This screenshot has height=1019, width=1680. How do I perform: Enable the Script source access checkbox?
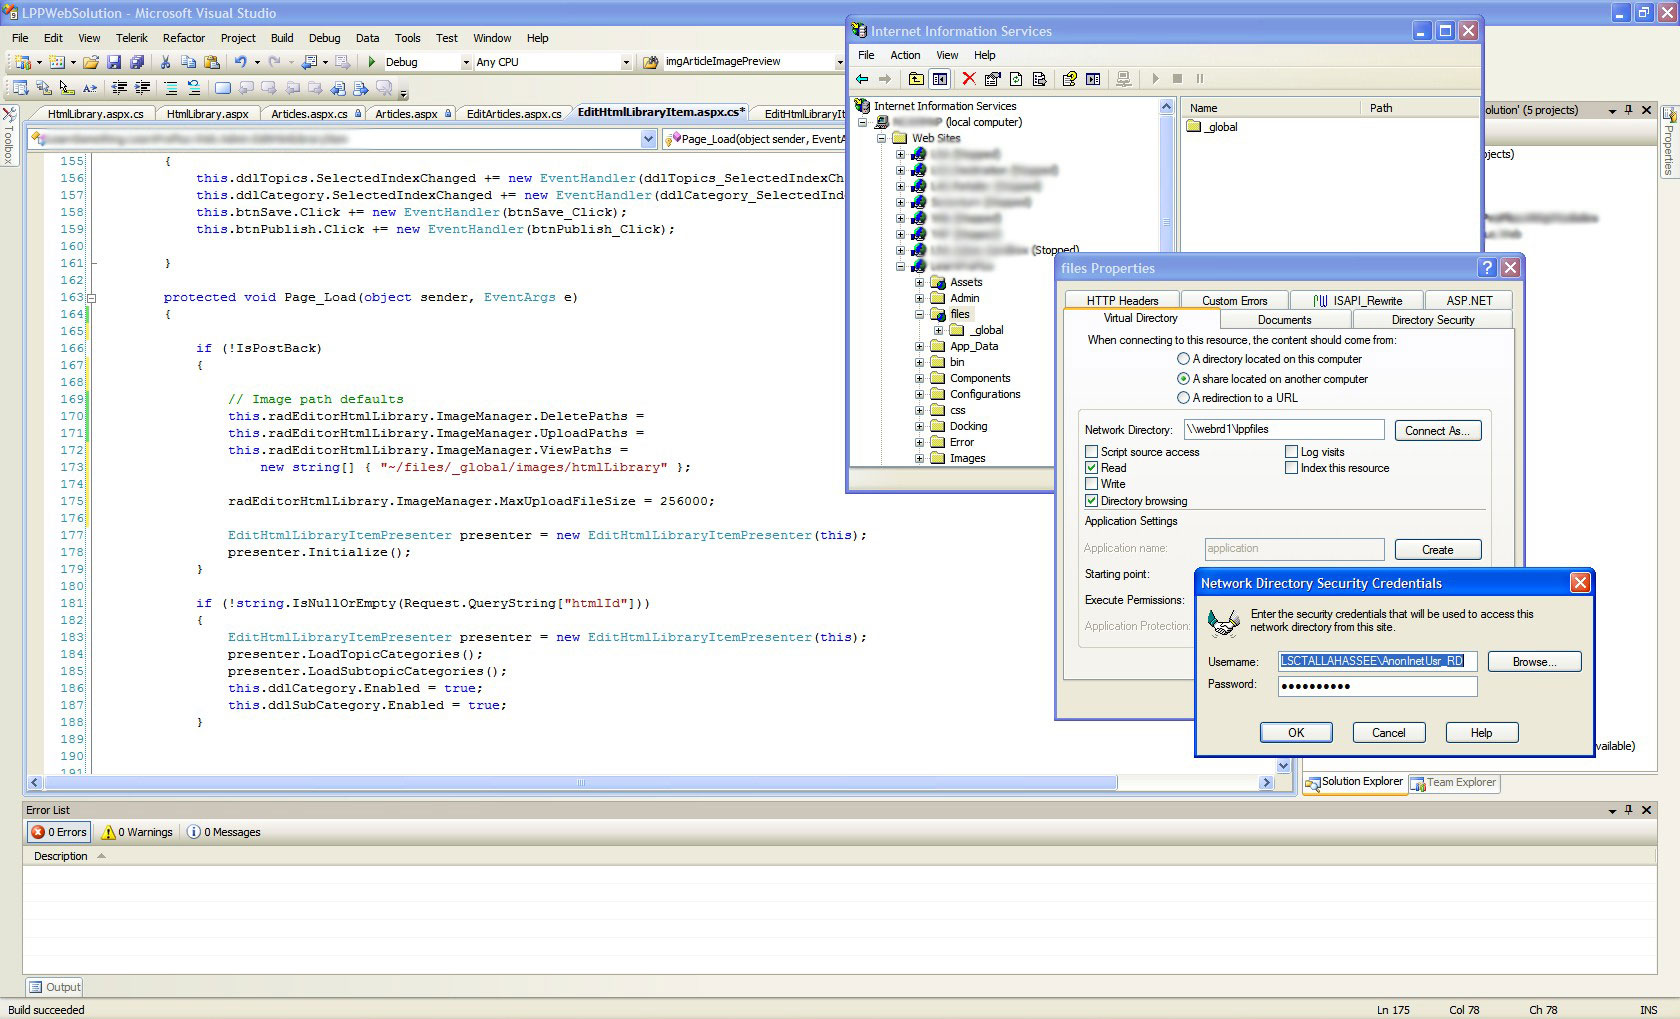click(1092, 452)
